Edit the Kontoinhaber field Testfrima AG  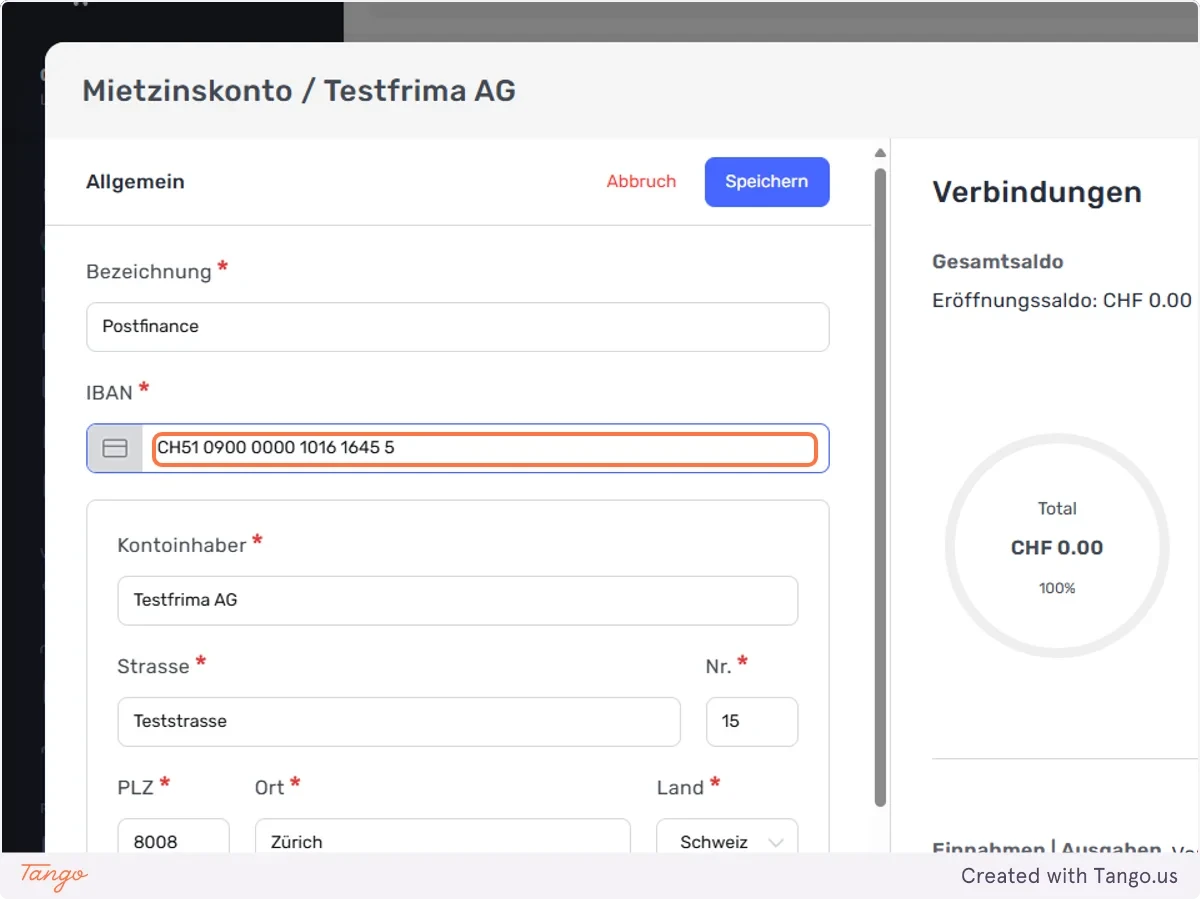click(x=458, y=600)
